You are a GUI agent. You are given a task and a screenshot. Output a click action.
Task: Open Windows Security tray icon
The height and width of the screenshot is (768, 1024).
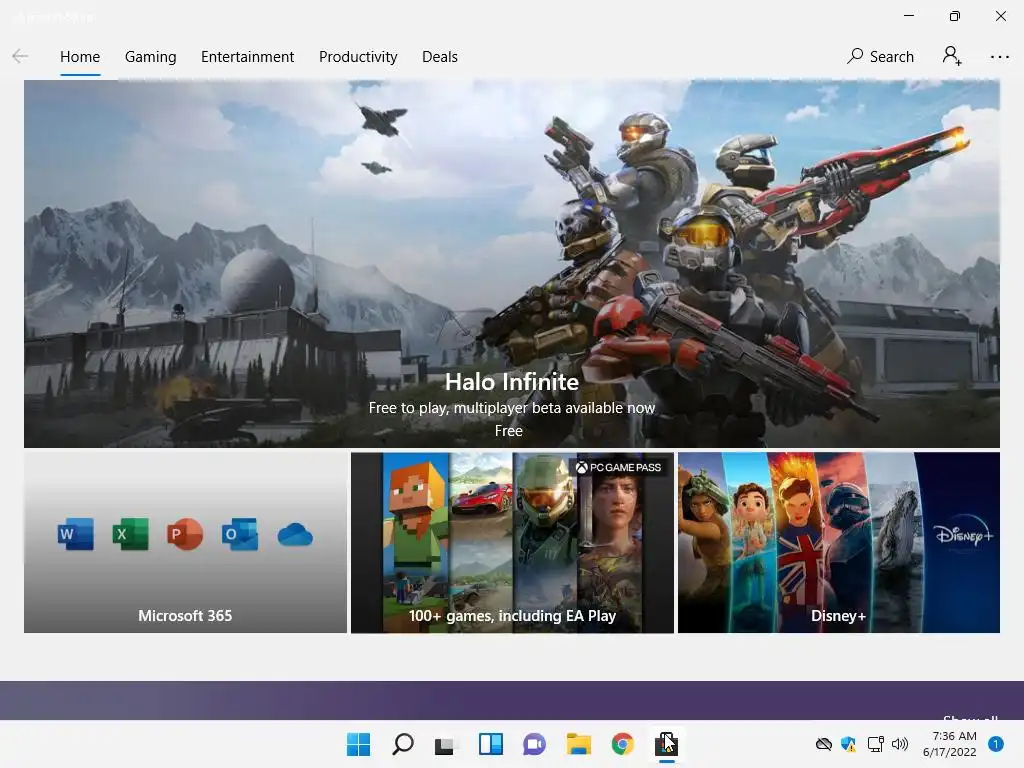[848, 744]
